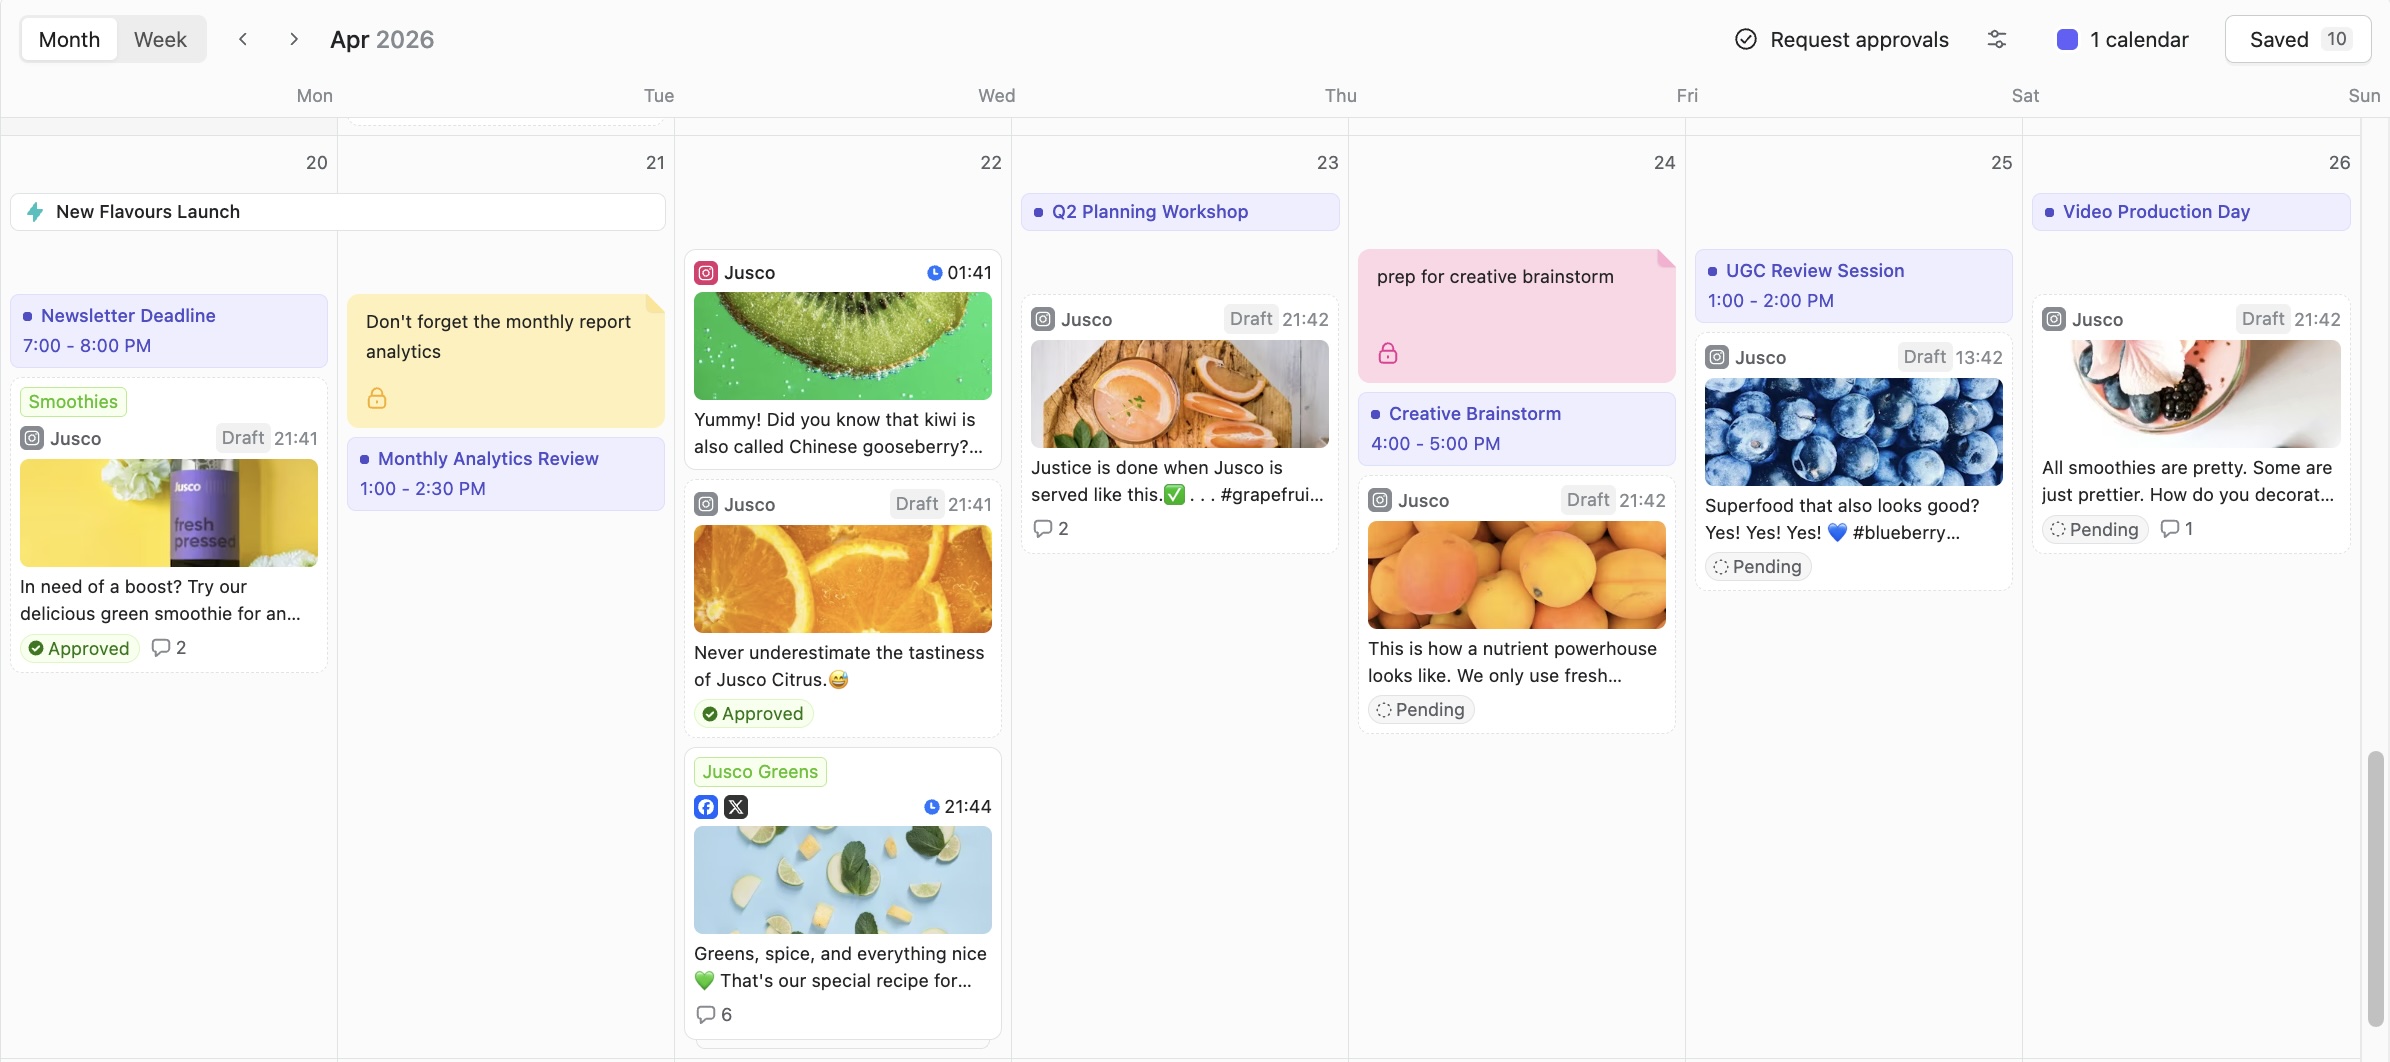Open 6 comments on Jusco Greens post
This screenshot has height=1062, width=2390.
click(714, 1014)
